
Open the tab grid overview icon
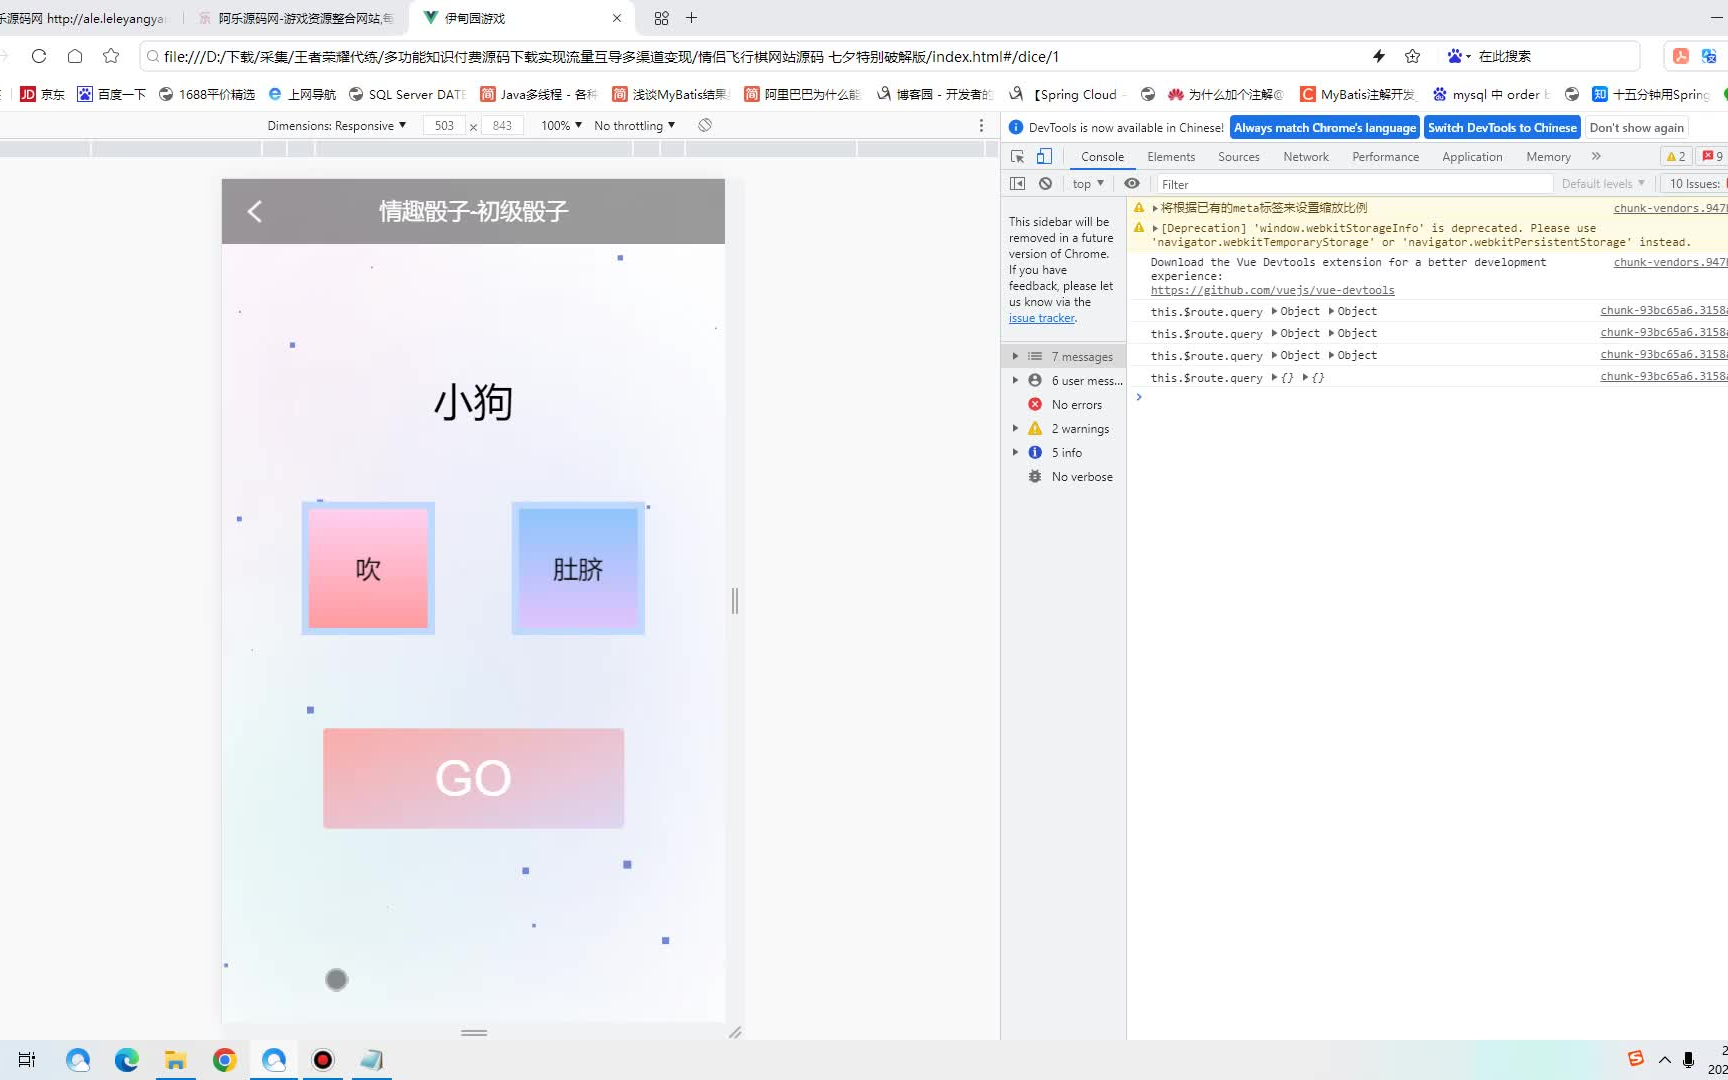pos(661,18)
